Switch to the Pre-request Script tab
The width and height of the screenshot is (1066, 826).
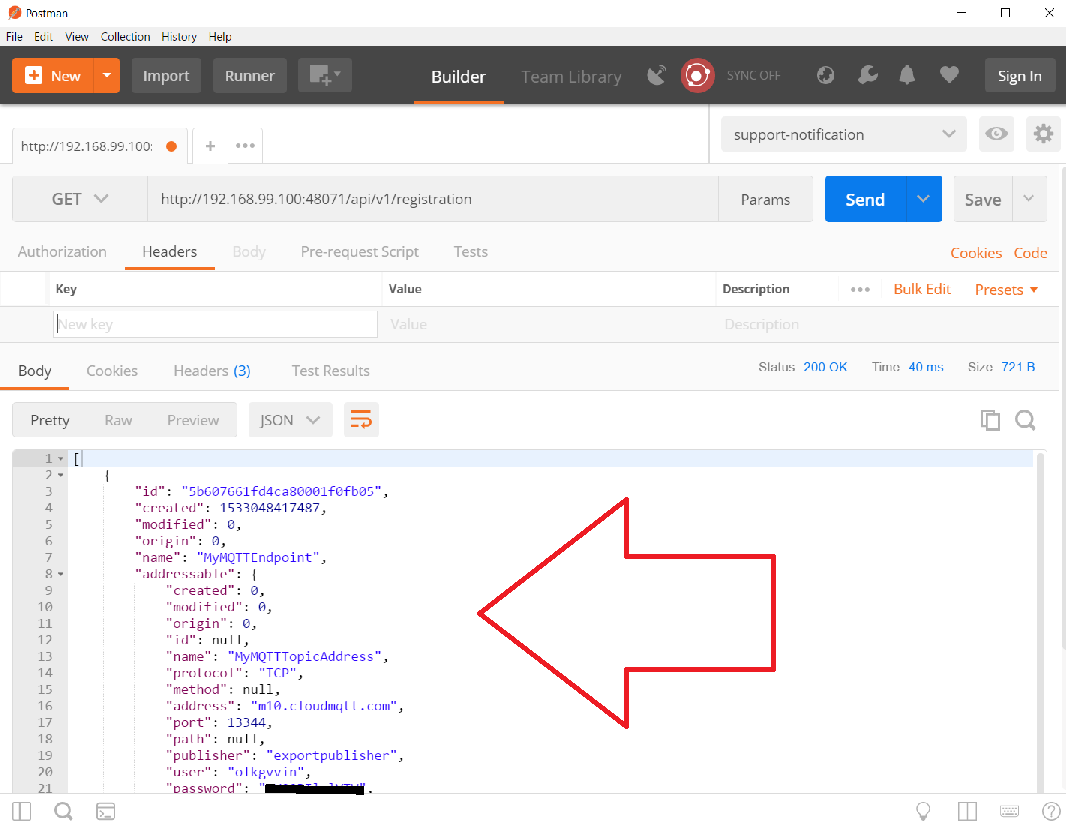point(360,252)
